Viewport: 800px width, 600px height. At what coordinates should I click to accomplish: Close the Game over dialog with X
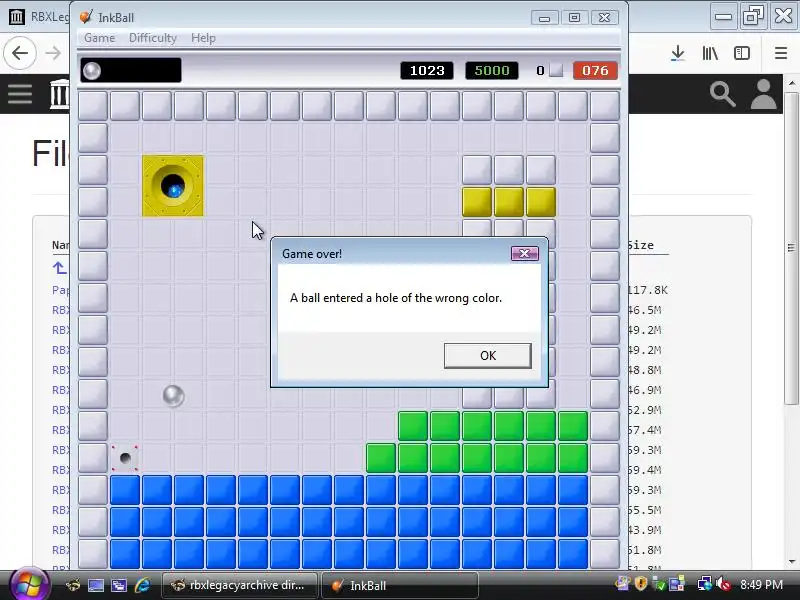524,253
